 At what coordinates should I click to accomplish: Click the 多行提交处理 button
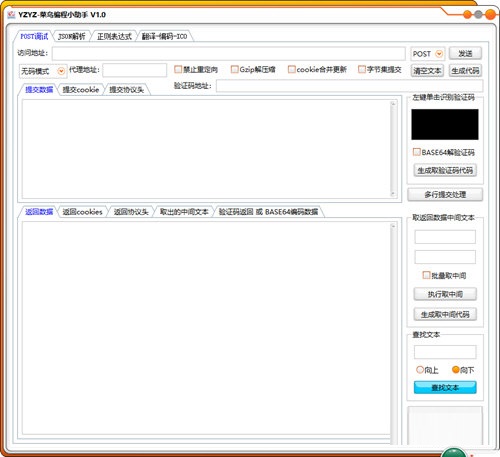(x=445, y=194)
